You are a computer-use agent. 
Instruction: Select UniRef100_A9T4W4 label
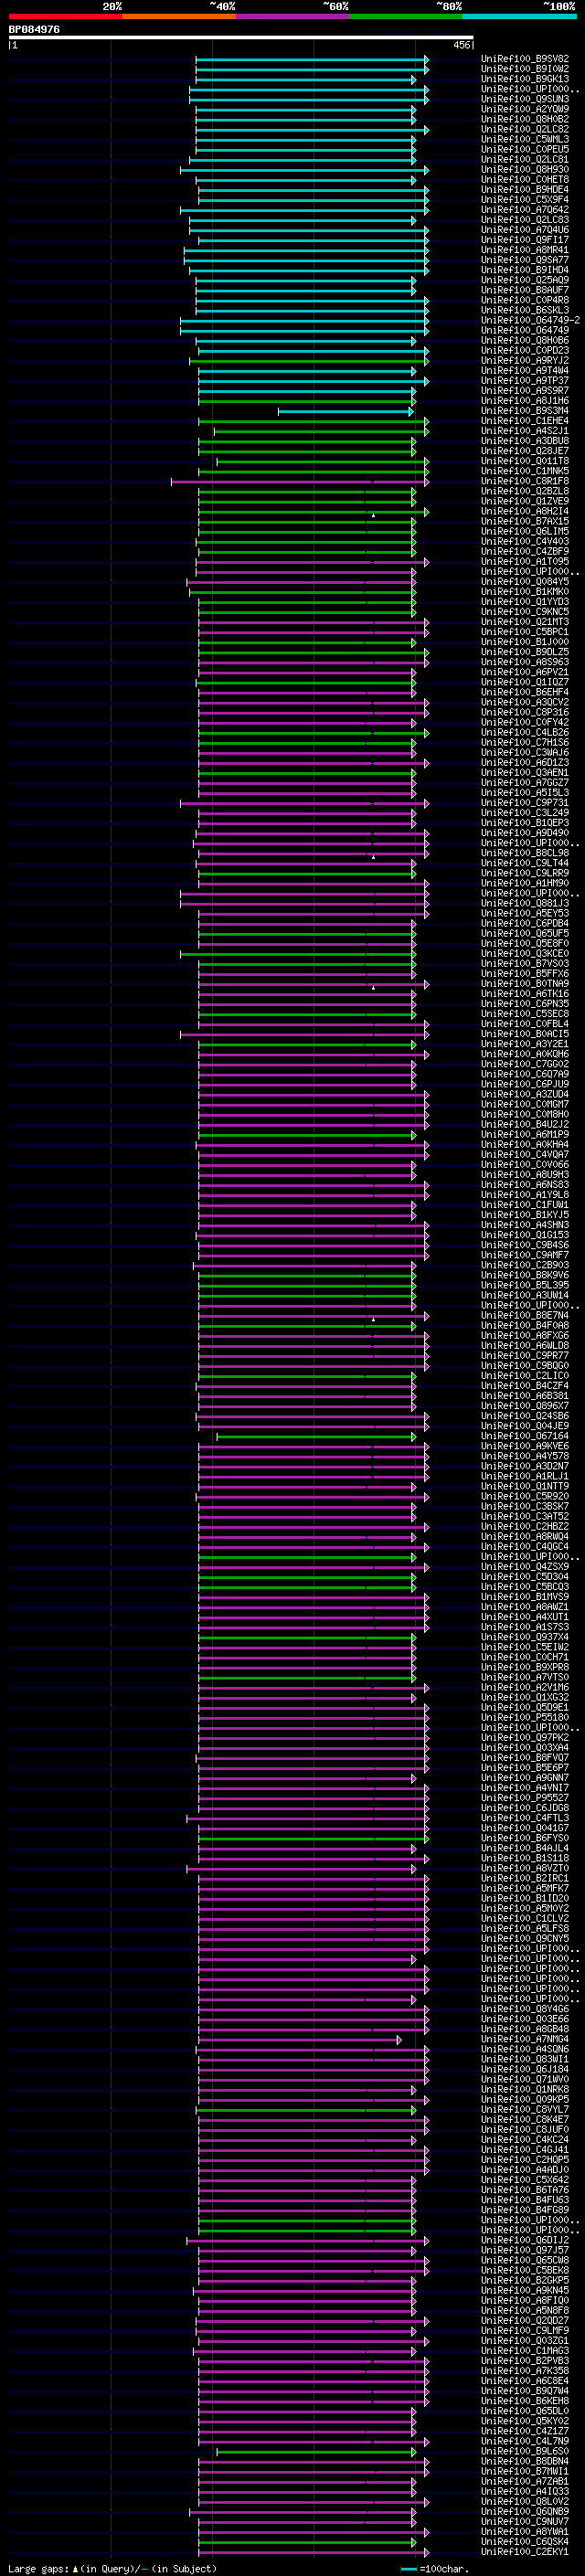coord(525,371)
